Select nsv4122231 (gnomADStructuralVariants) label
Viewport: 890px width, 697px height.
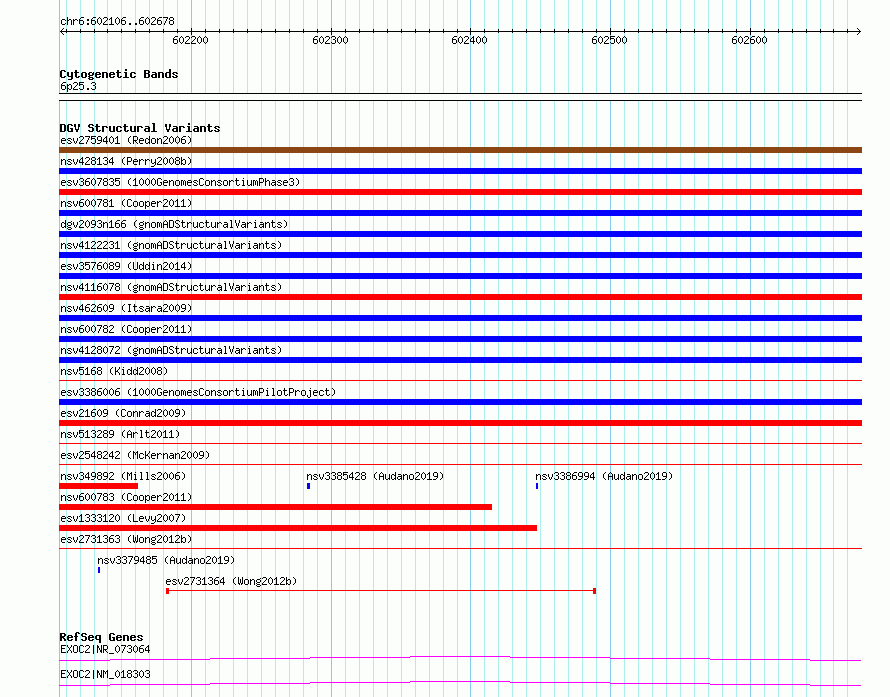point(171,245)
